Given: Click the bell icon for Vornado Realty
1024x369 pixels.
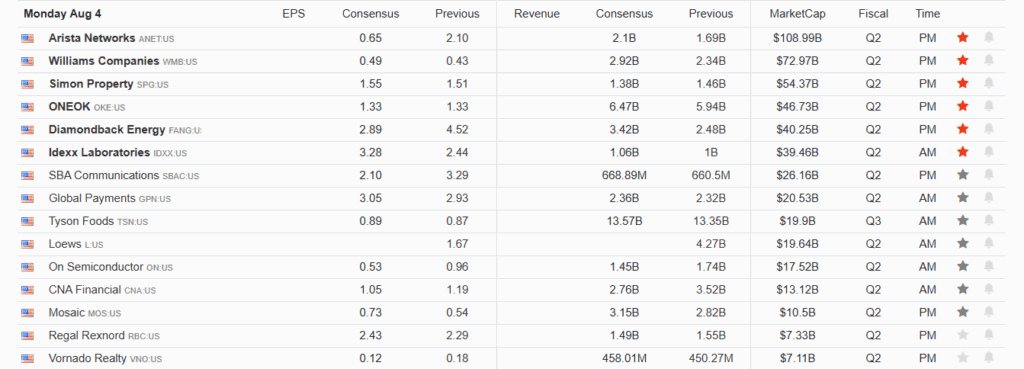Looking at the screenshot, I should coord(989,358).
